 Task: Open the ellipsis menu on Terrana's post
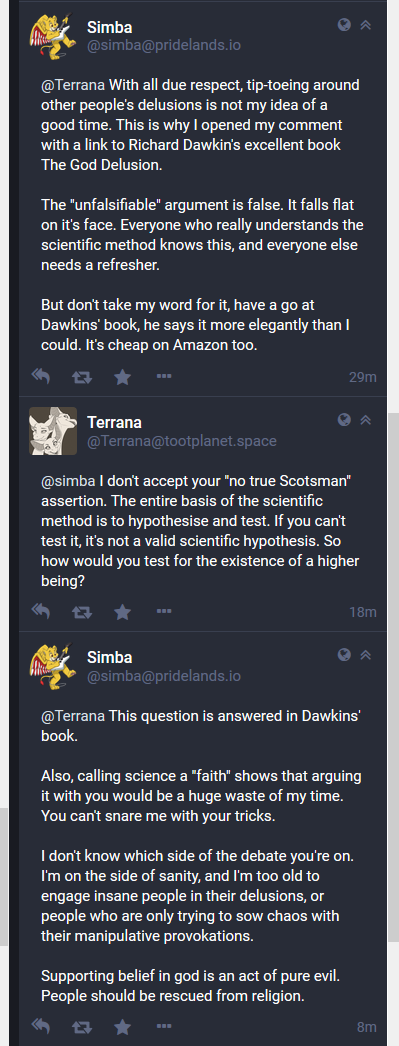pos(163,610)
